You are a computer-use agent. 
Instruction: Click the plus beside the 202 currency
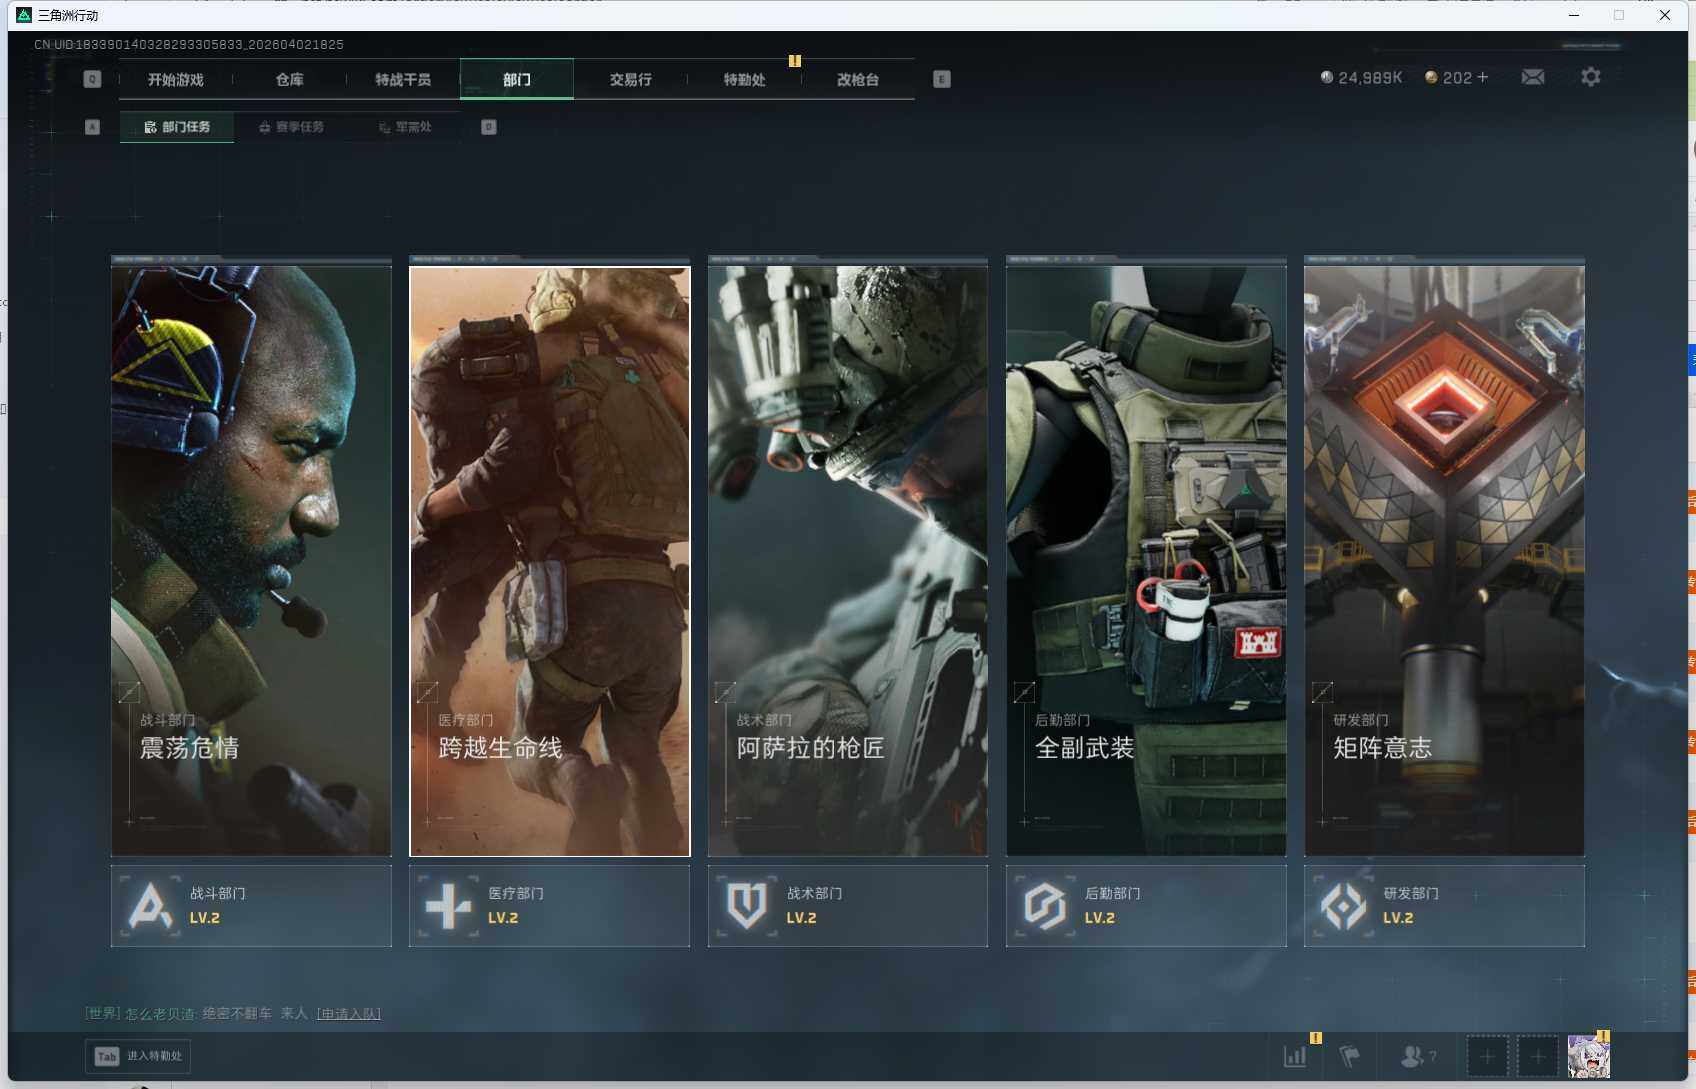point(1483,77)
